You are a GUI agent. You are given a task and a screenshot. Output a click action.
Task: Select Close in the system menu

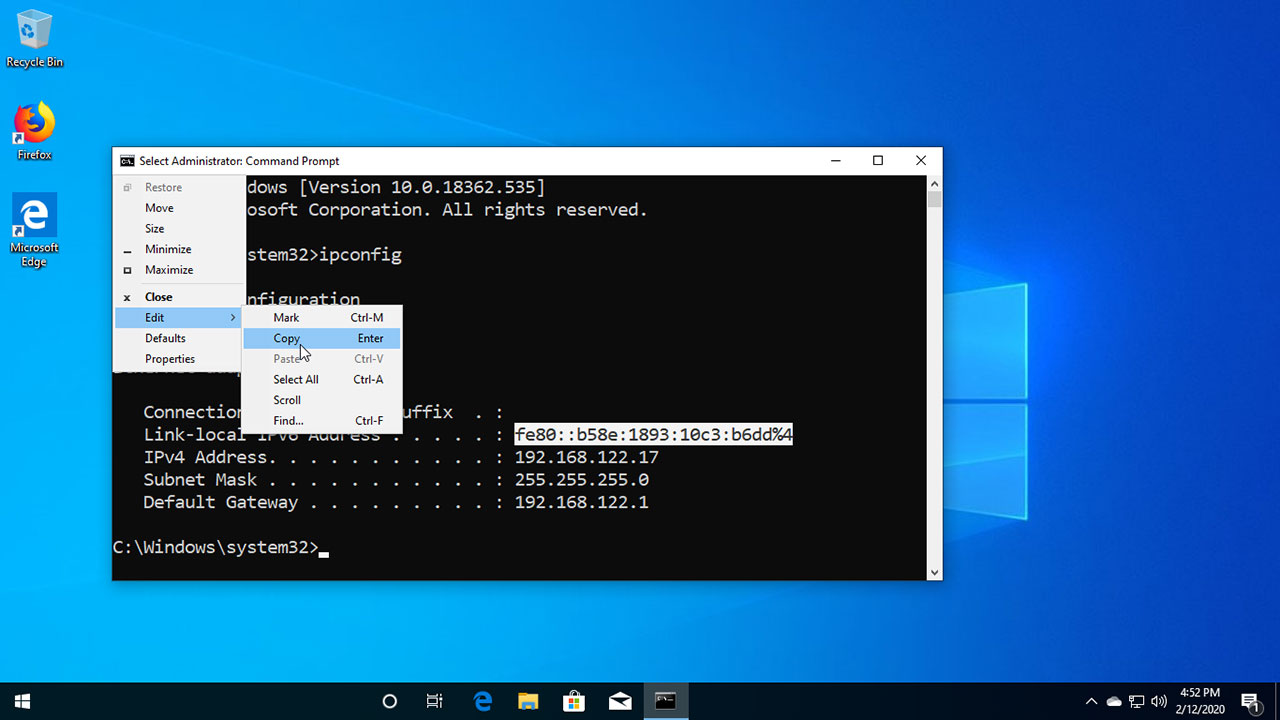pos(180,297)
